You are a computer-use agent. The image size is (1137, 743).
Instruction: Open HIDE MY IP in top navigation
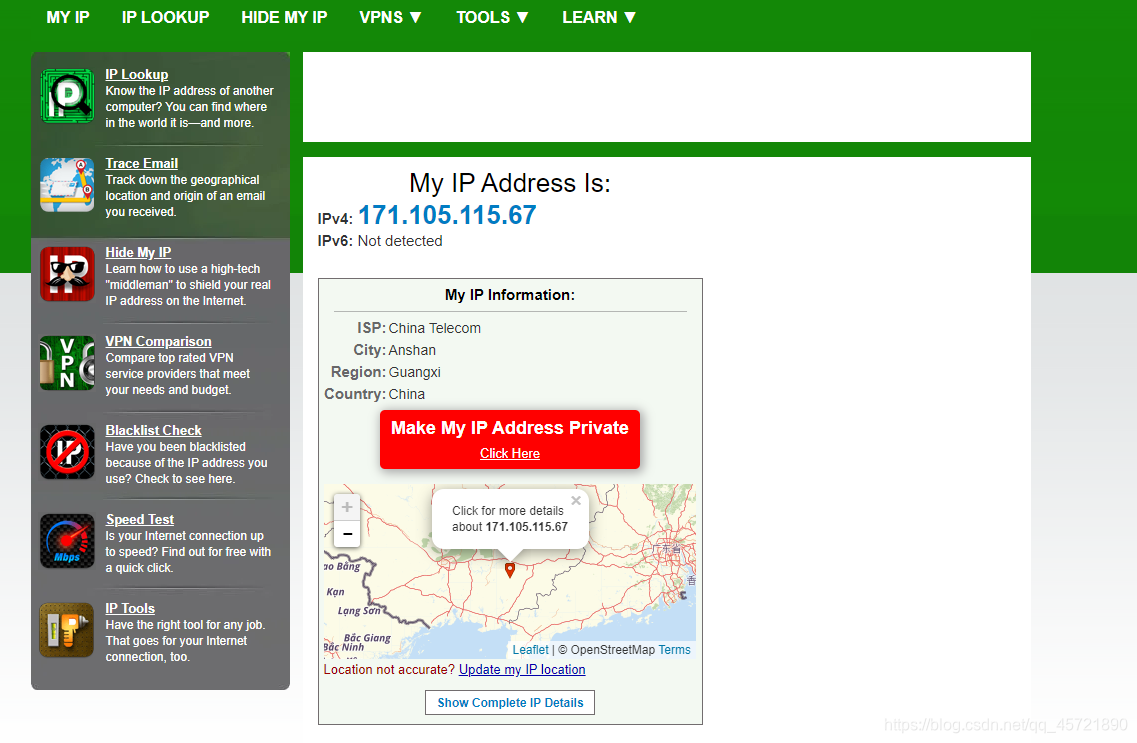pos(284,17)
